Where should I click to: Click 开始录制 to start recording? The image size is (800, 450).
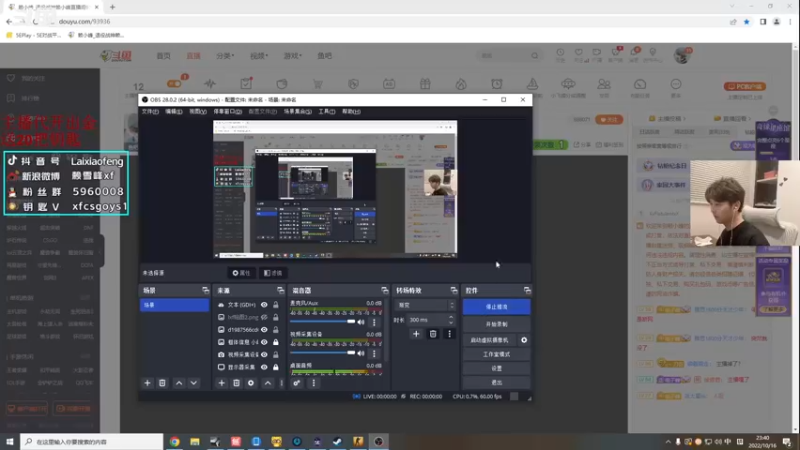pos(496,324)
